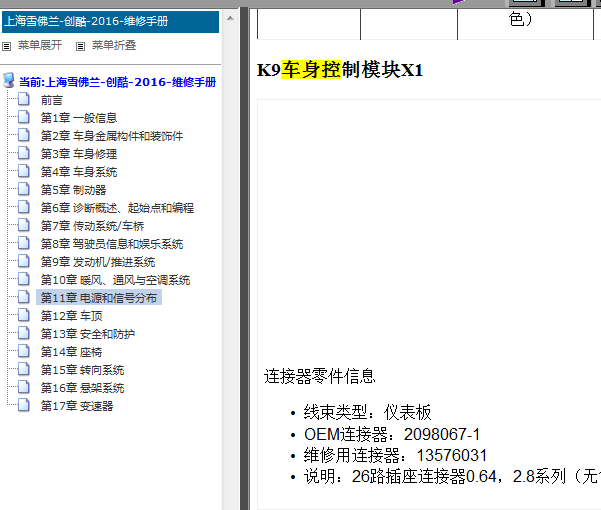Click the page icon beside 第14章 座椅
Image resolution: width=601 pixels, height=510 pixels.
[24, 351]
